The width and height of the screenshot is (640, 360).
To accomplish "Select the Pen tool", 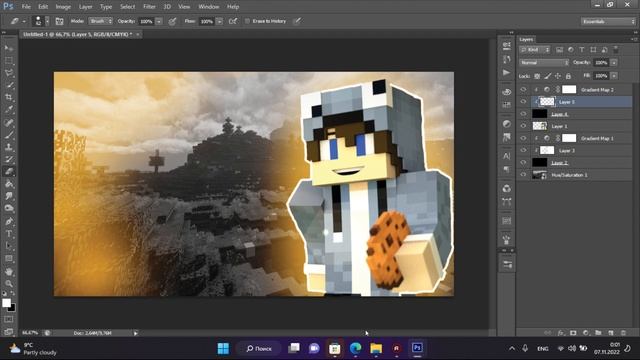I will coord(9,222).
